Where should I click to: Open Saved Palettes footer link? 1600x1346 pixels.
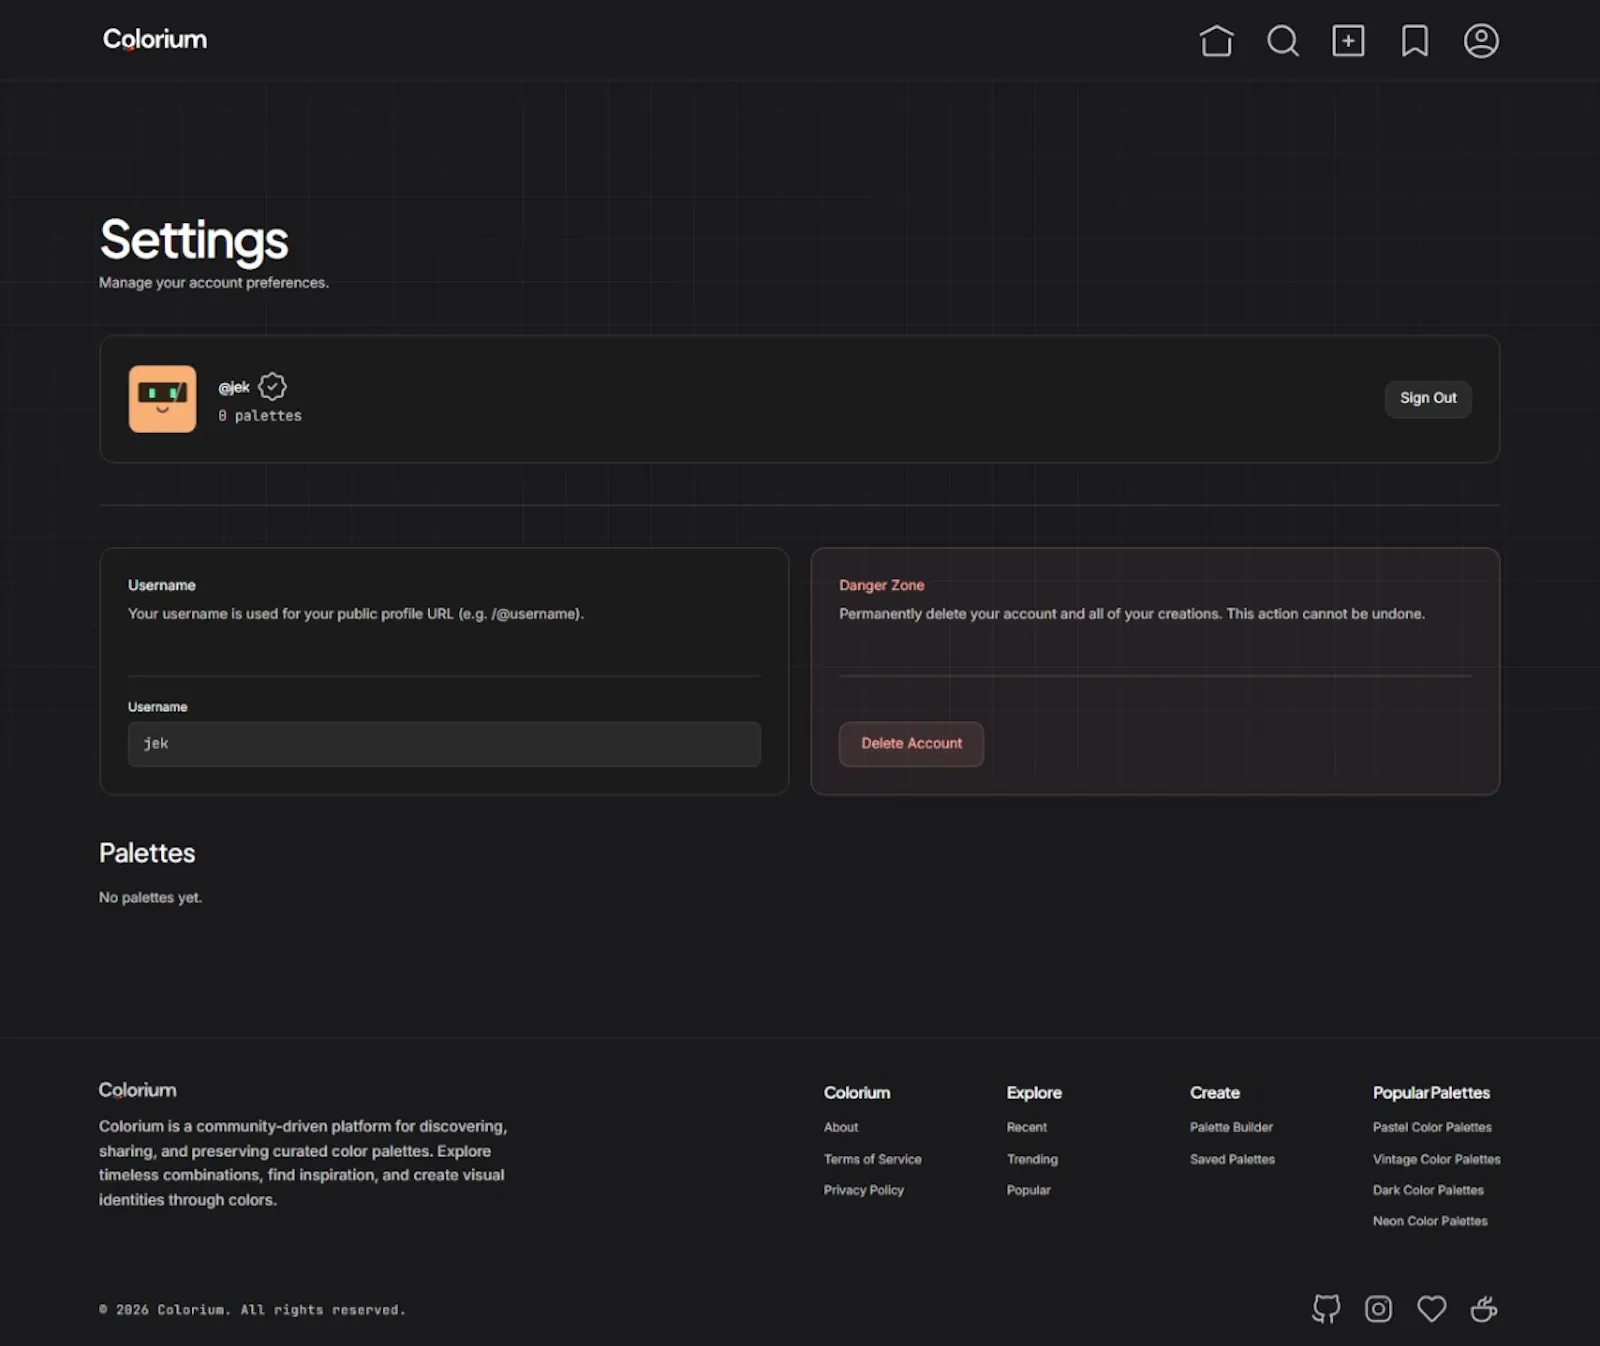[x=1232, y=1159]
